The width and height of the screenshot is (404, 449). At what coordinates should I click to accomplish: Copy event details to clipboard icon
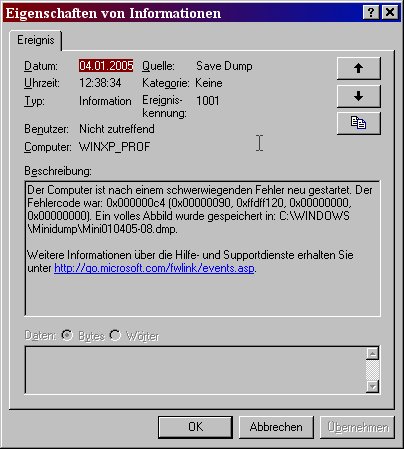(359, 123)
